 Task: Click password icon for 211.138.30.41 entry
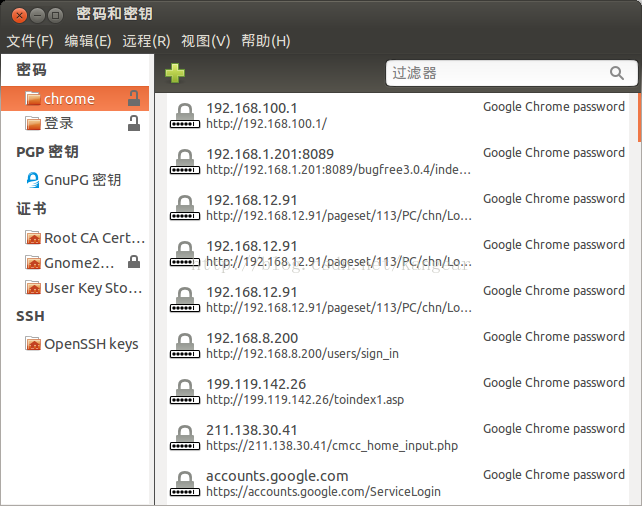pos(185,438)
